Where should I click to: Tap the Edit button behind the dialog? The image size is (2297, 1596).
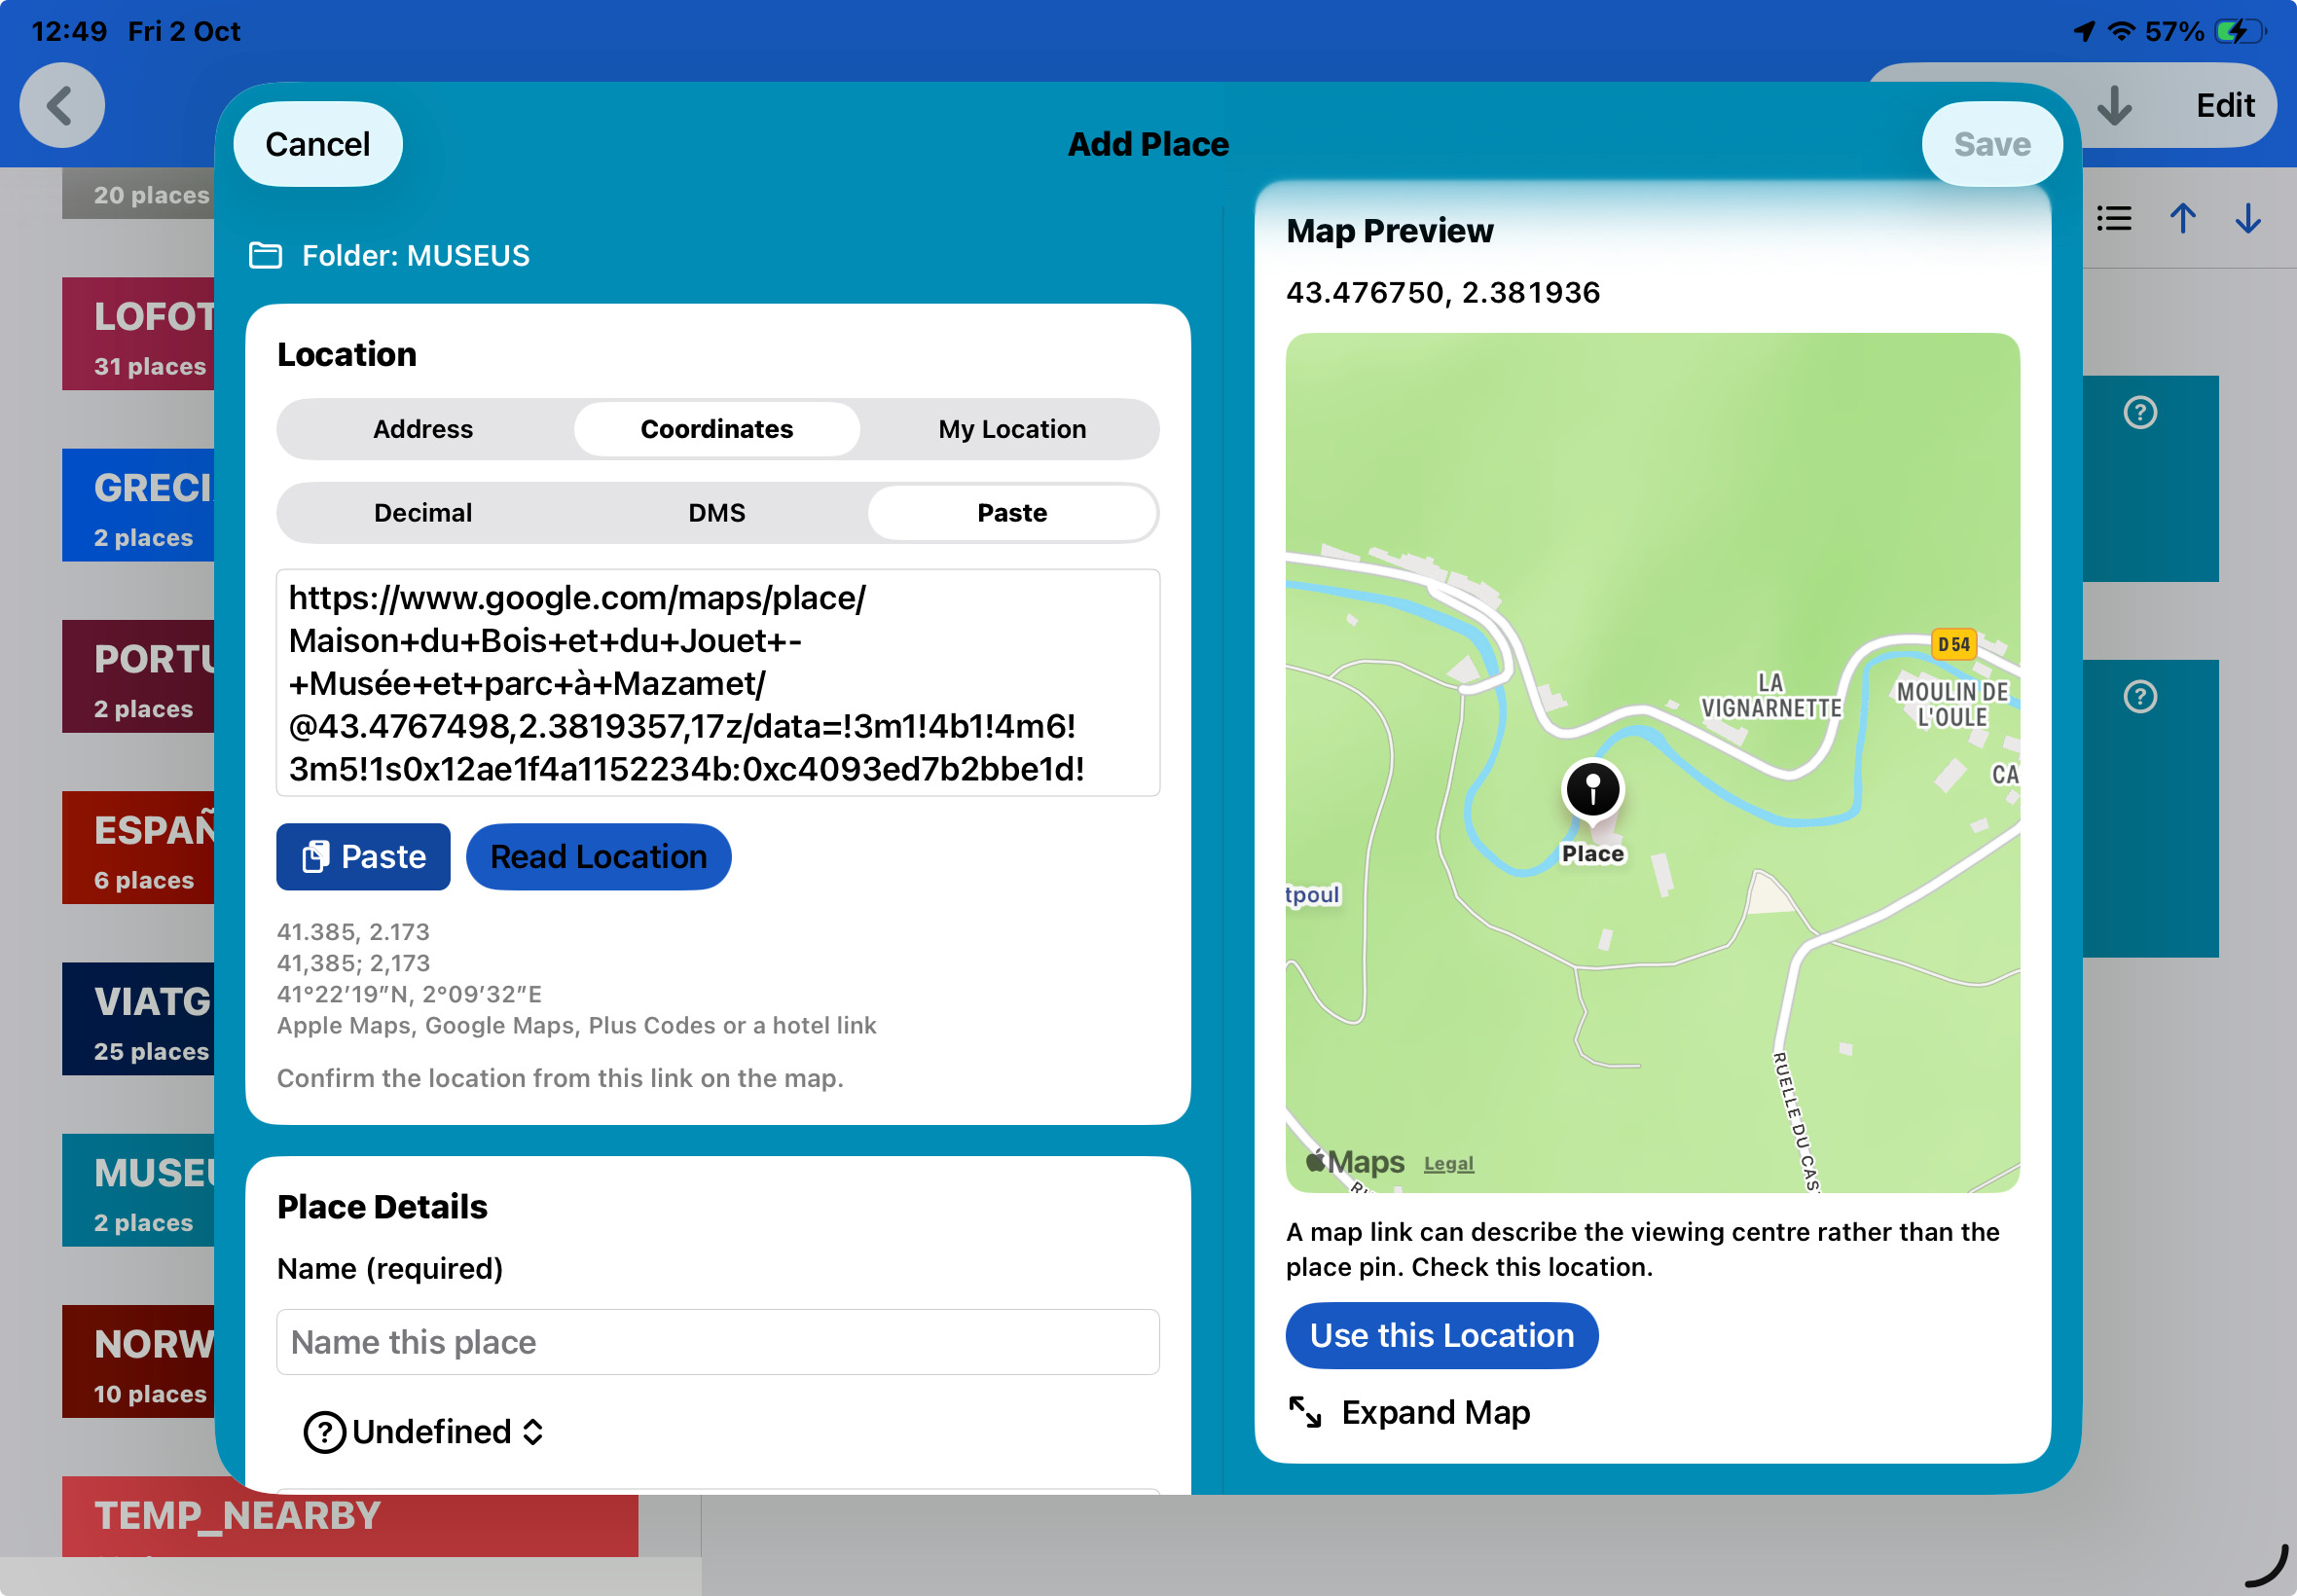(x=2225, y=105)
